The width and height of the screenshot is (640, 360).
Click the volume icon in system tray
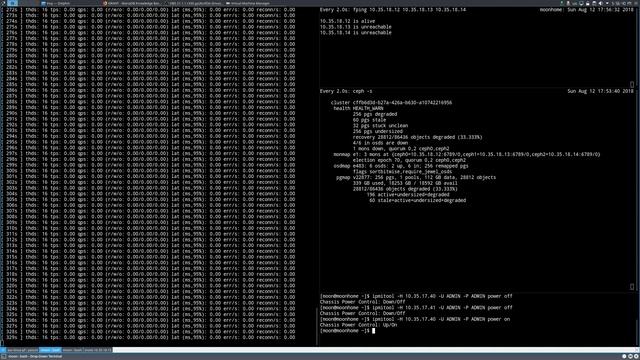pos(600,3)
